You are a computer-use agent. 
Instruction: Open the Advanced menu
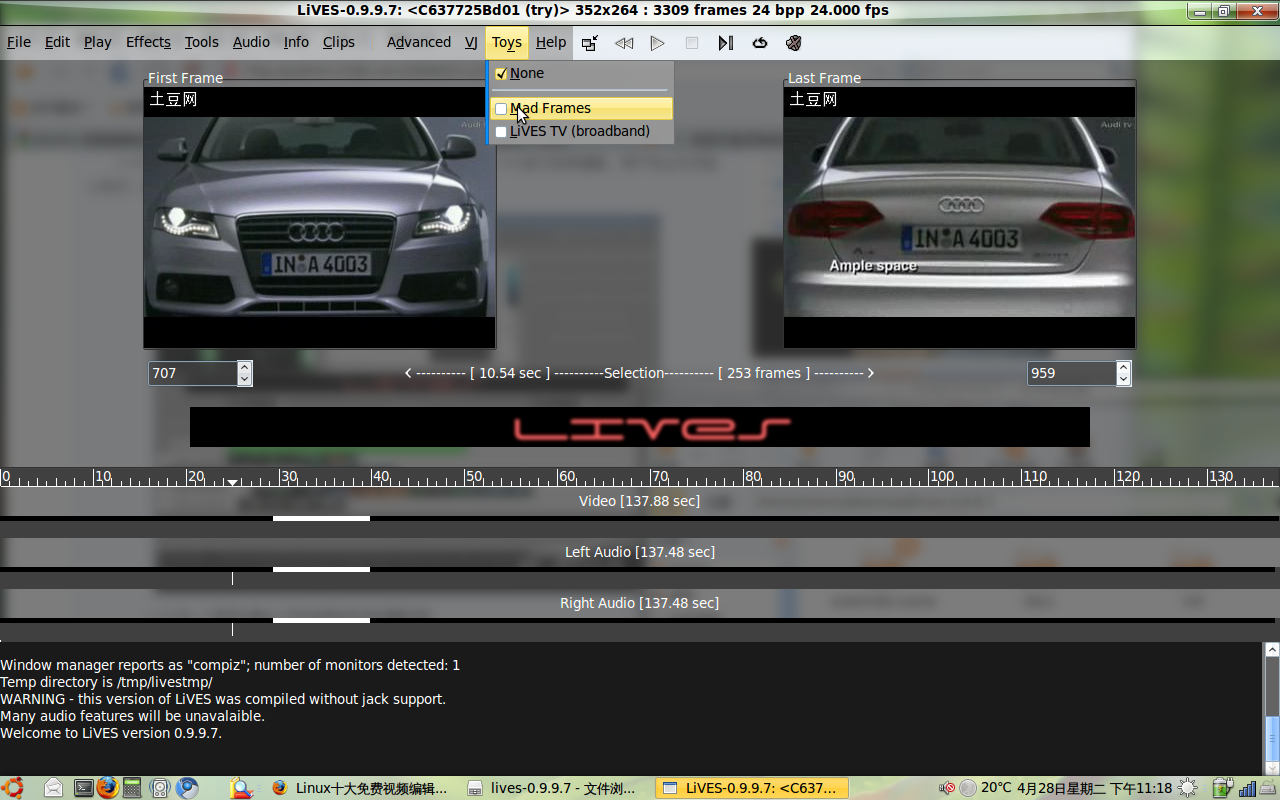click(419, 42)
